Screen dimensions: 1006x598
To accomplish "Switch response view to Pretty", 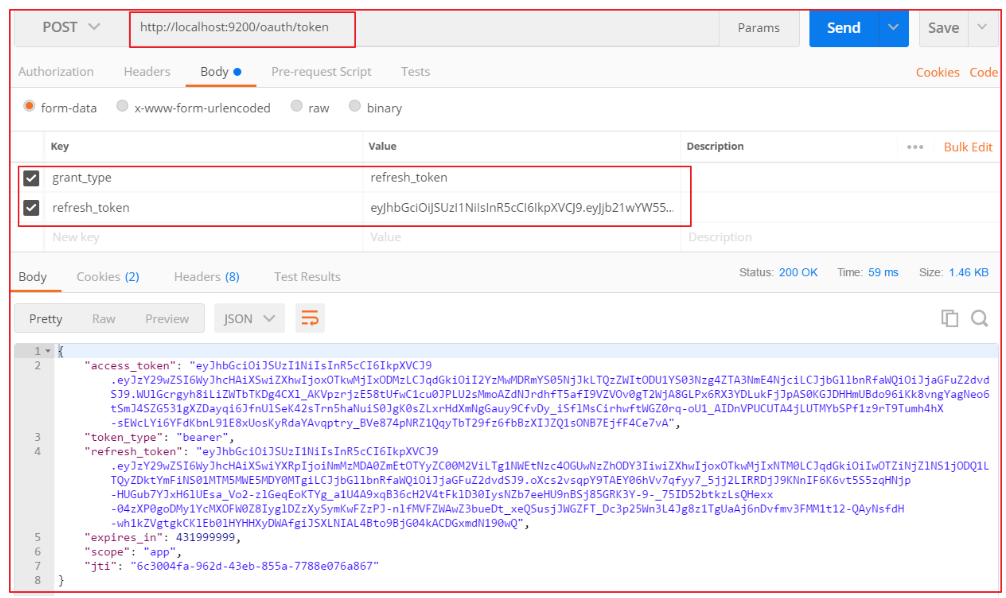I will click(46, 319).
